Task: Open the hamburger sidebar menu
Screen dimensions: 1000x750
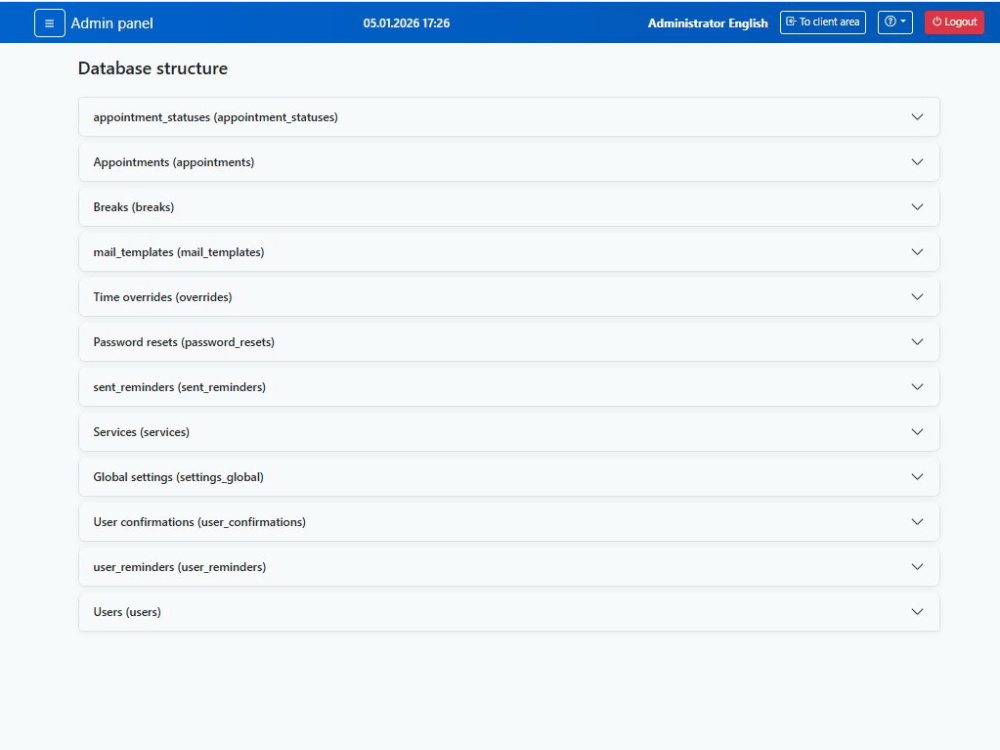Action: coord(49,24)
